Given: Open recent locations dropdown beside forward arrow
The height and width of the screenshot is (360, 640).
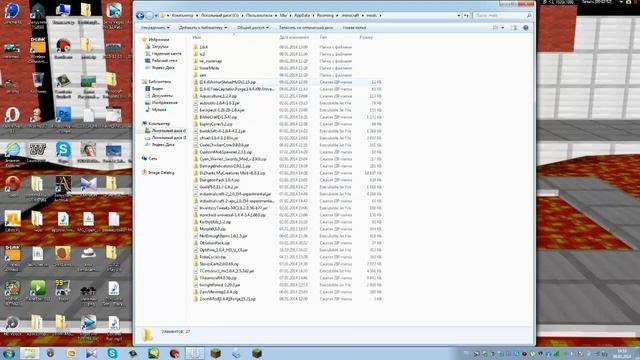Looking at the screenshot, I should pyautogui.click(x=156, y=16).
